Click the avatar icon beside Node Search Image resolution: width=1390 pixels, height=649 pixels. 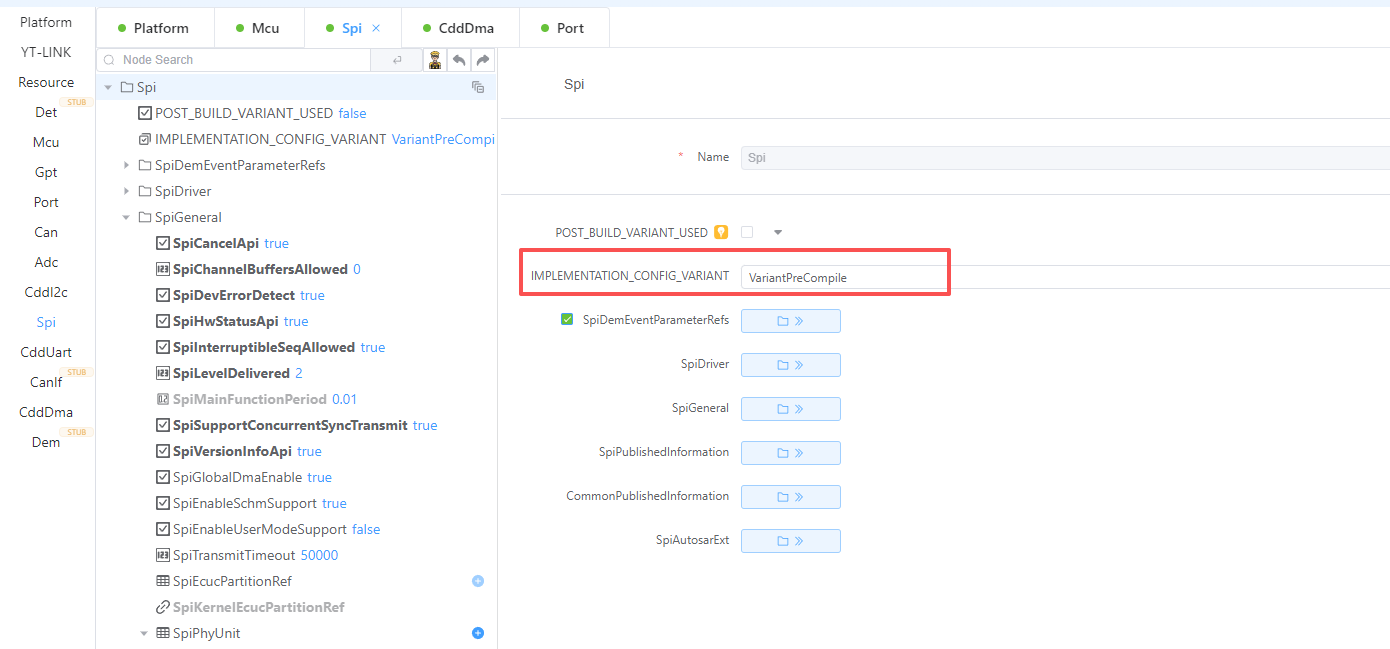[435, 60]
